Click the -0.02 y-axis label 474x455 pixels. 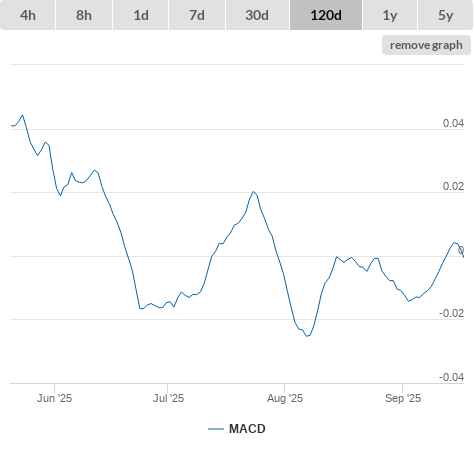(x=451, y=313)
